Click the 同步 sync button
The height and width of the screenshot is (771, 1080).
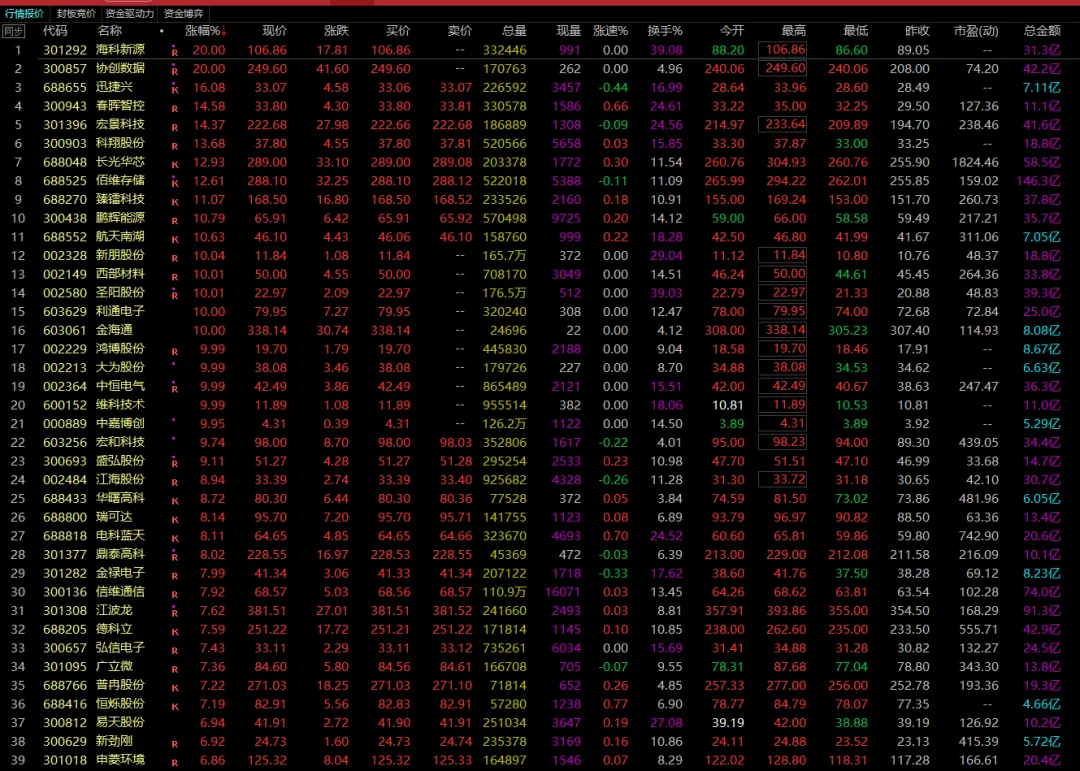tap(13, 31)
